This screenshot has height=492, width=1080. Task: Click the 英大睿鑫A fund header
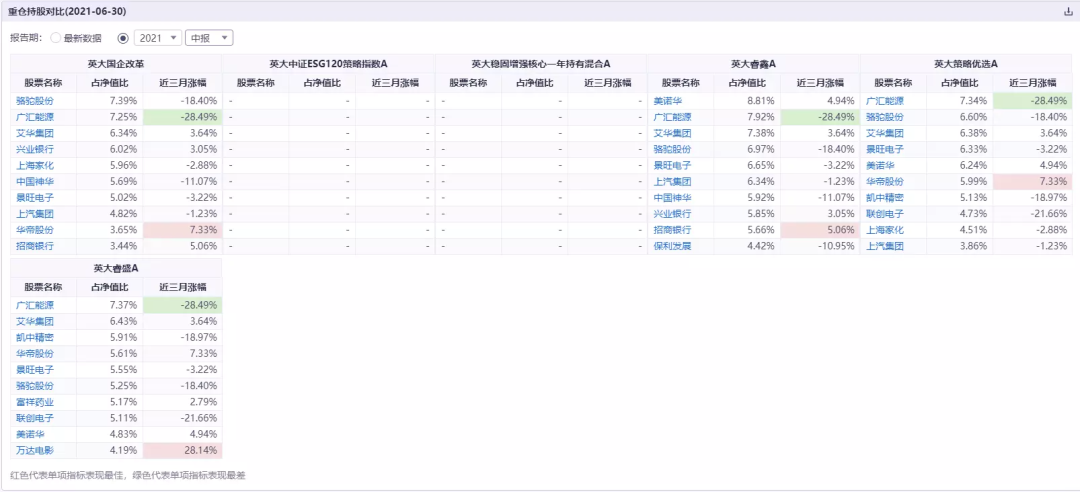[754, 64]
